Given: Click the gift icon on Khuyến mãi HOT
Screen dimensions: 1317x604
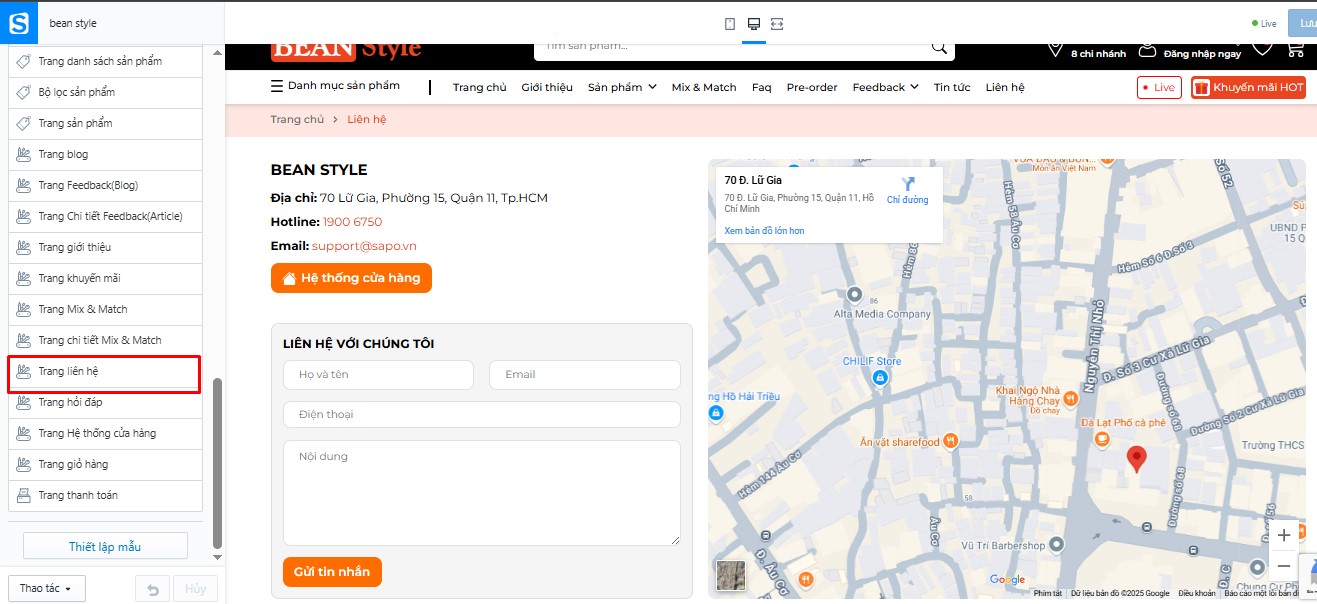Looking at the screenshot, I should (1201, 88).
